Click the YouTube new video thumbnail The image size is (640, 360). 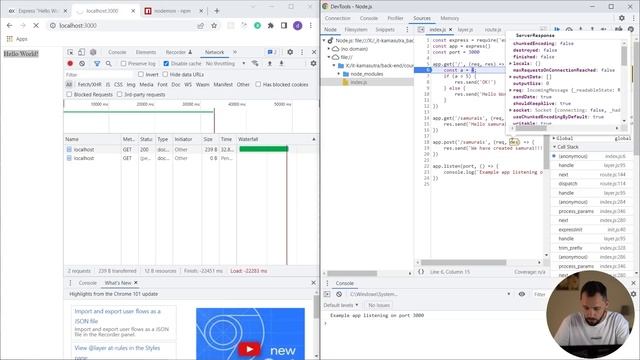click(250, 334)
